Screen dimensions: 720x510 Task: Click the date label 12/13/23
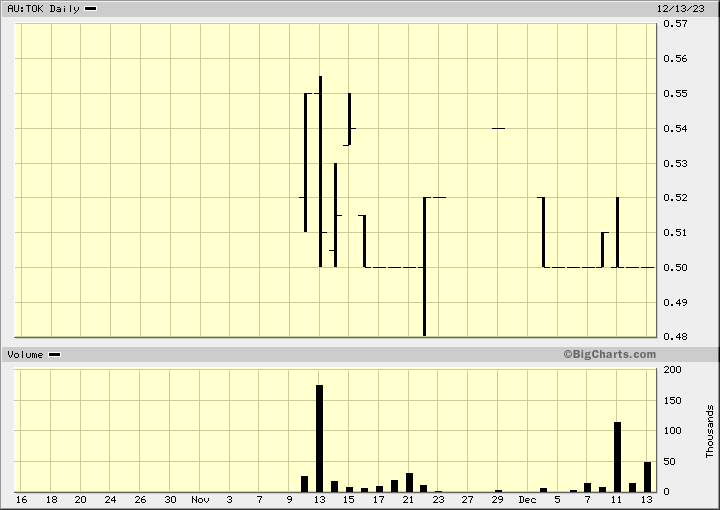(x=681, y=9)
